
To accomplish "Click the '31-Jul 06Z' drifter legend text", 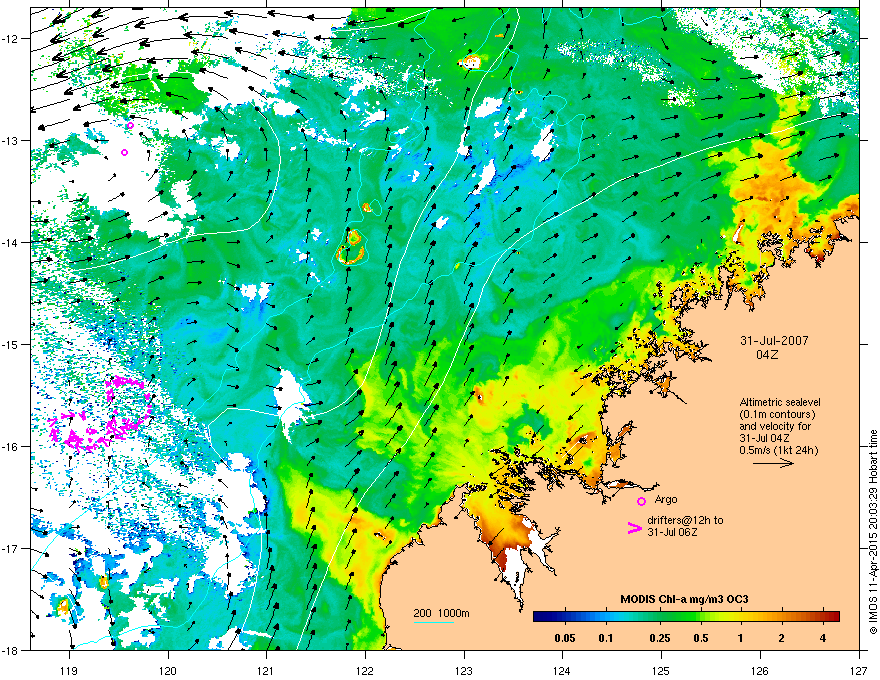I will [x=672, y=532].
